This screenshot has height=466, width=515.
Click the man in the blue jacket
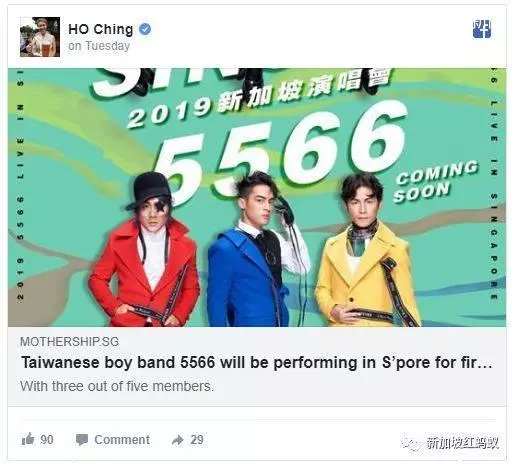(x=255, y=250)
